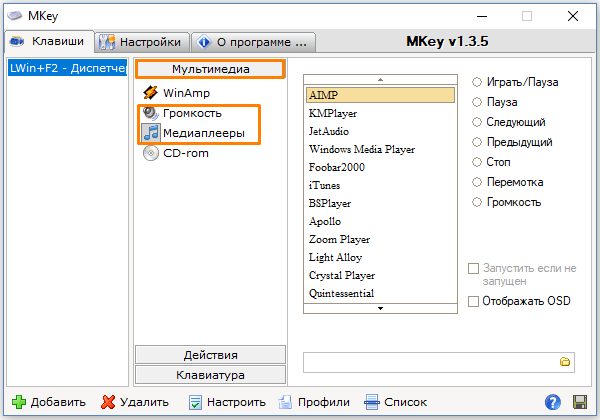Click the WinAmp item label
The width and height of the screenshot is (600, 420).
186,93
